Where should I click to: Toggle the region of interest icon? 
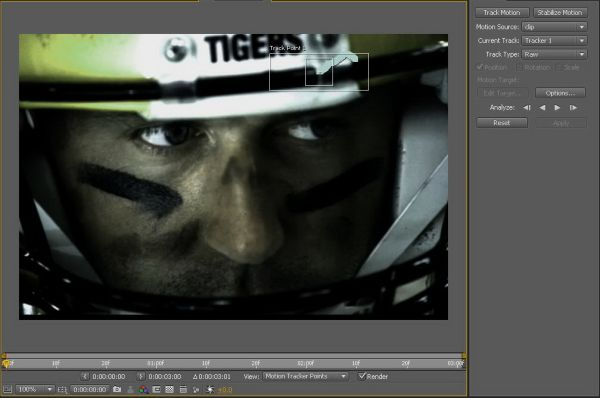(x=157, y=390)
